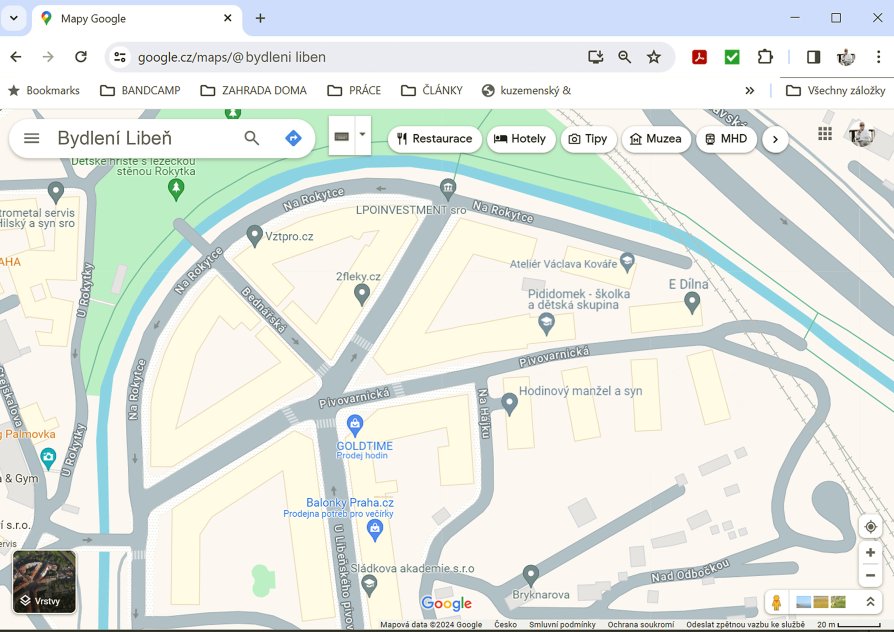The width and height of the screenshot is (894, 632).
Task: Select the E Dílna map pin
Action: [x=692, y=302]
